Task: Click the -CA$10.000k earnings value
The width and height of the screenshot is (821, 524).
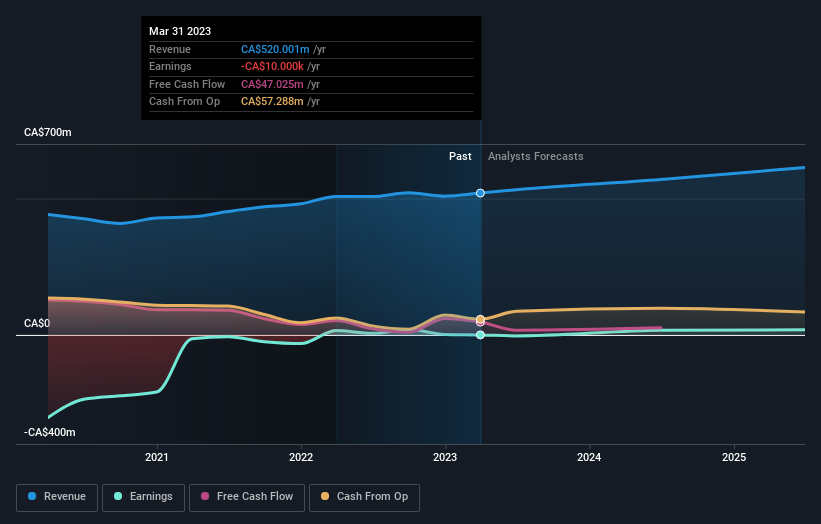Action: [x=272, y=66]
